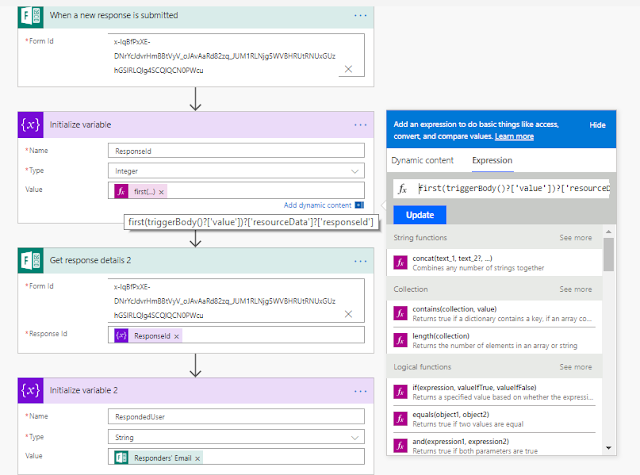The image size is (640, 475).
Task: Click the expression formula input box
Action: tap(513, 188)
